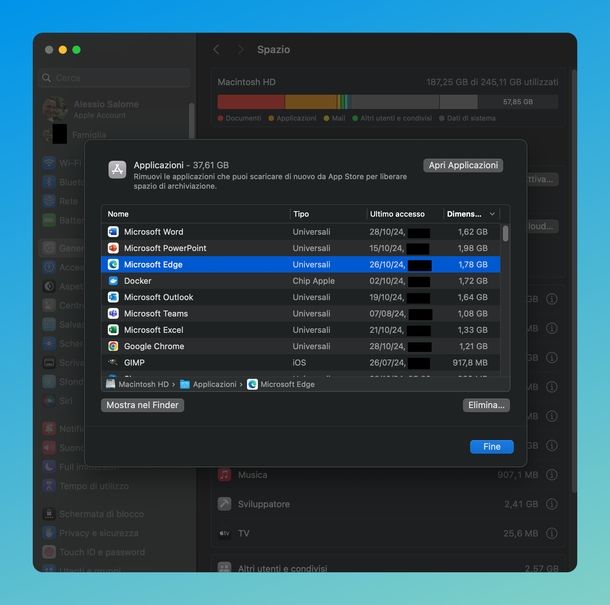This screenshot has width=610, height=605.
Task: Click the Schermata di blocco sidebar icon
Action: coord(49,514)
